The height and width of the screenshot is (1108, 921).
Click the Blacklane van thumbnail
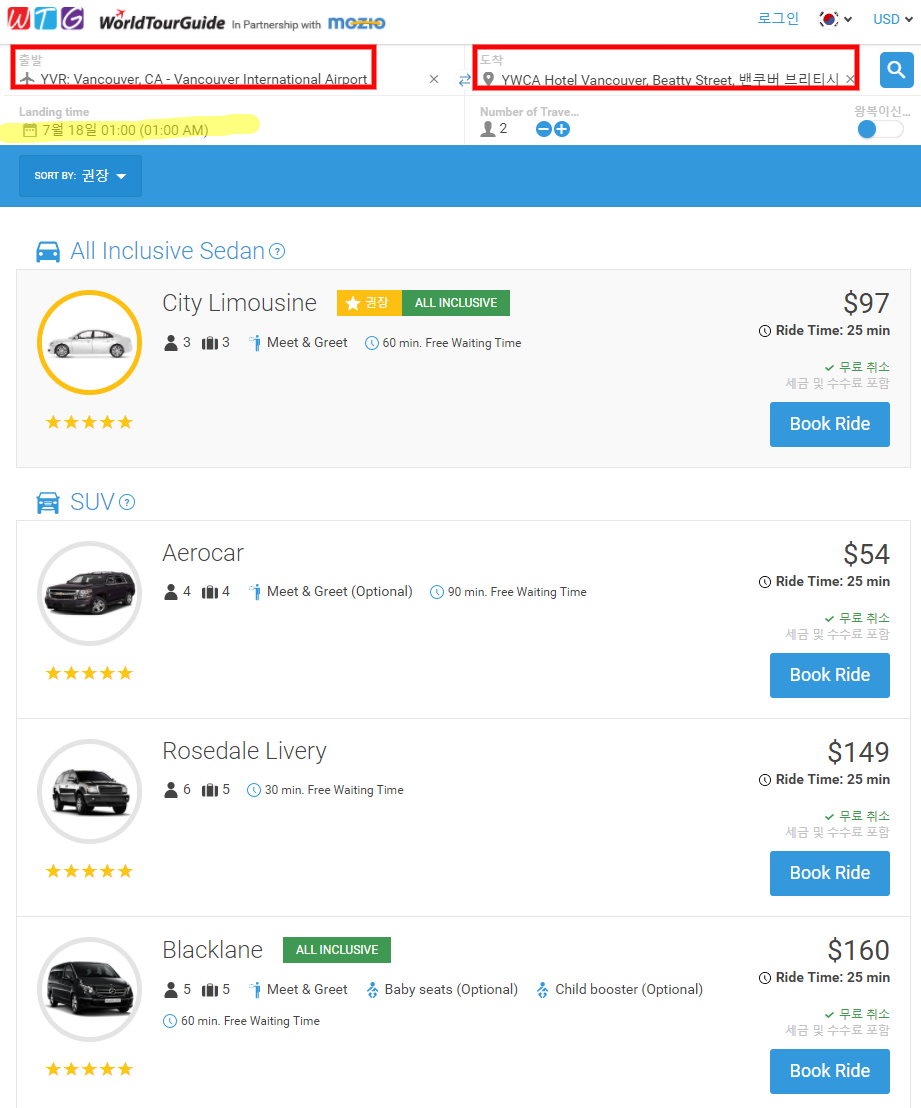pyautogui.click(x=89, y=989)
